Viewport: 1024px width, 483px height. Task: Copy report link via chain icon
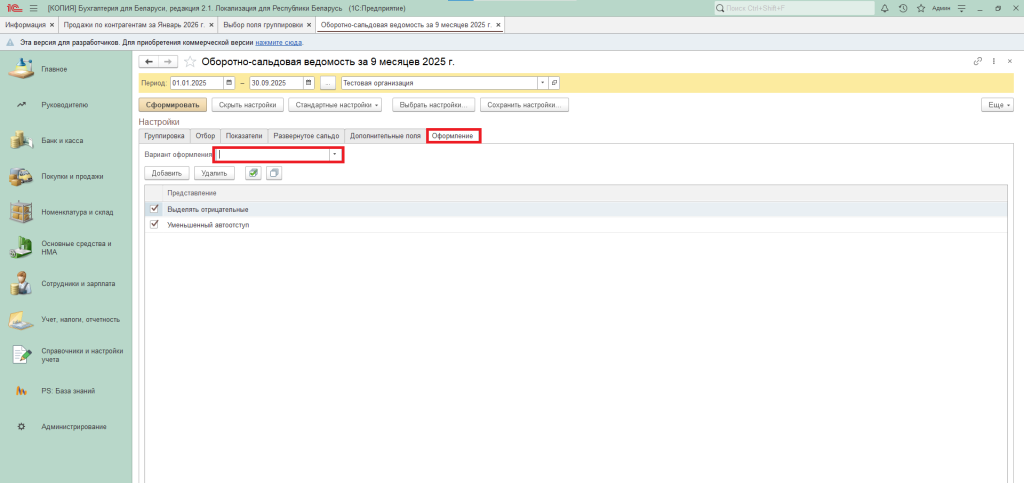tap(978, 62)
